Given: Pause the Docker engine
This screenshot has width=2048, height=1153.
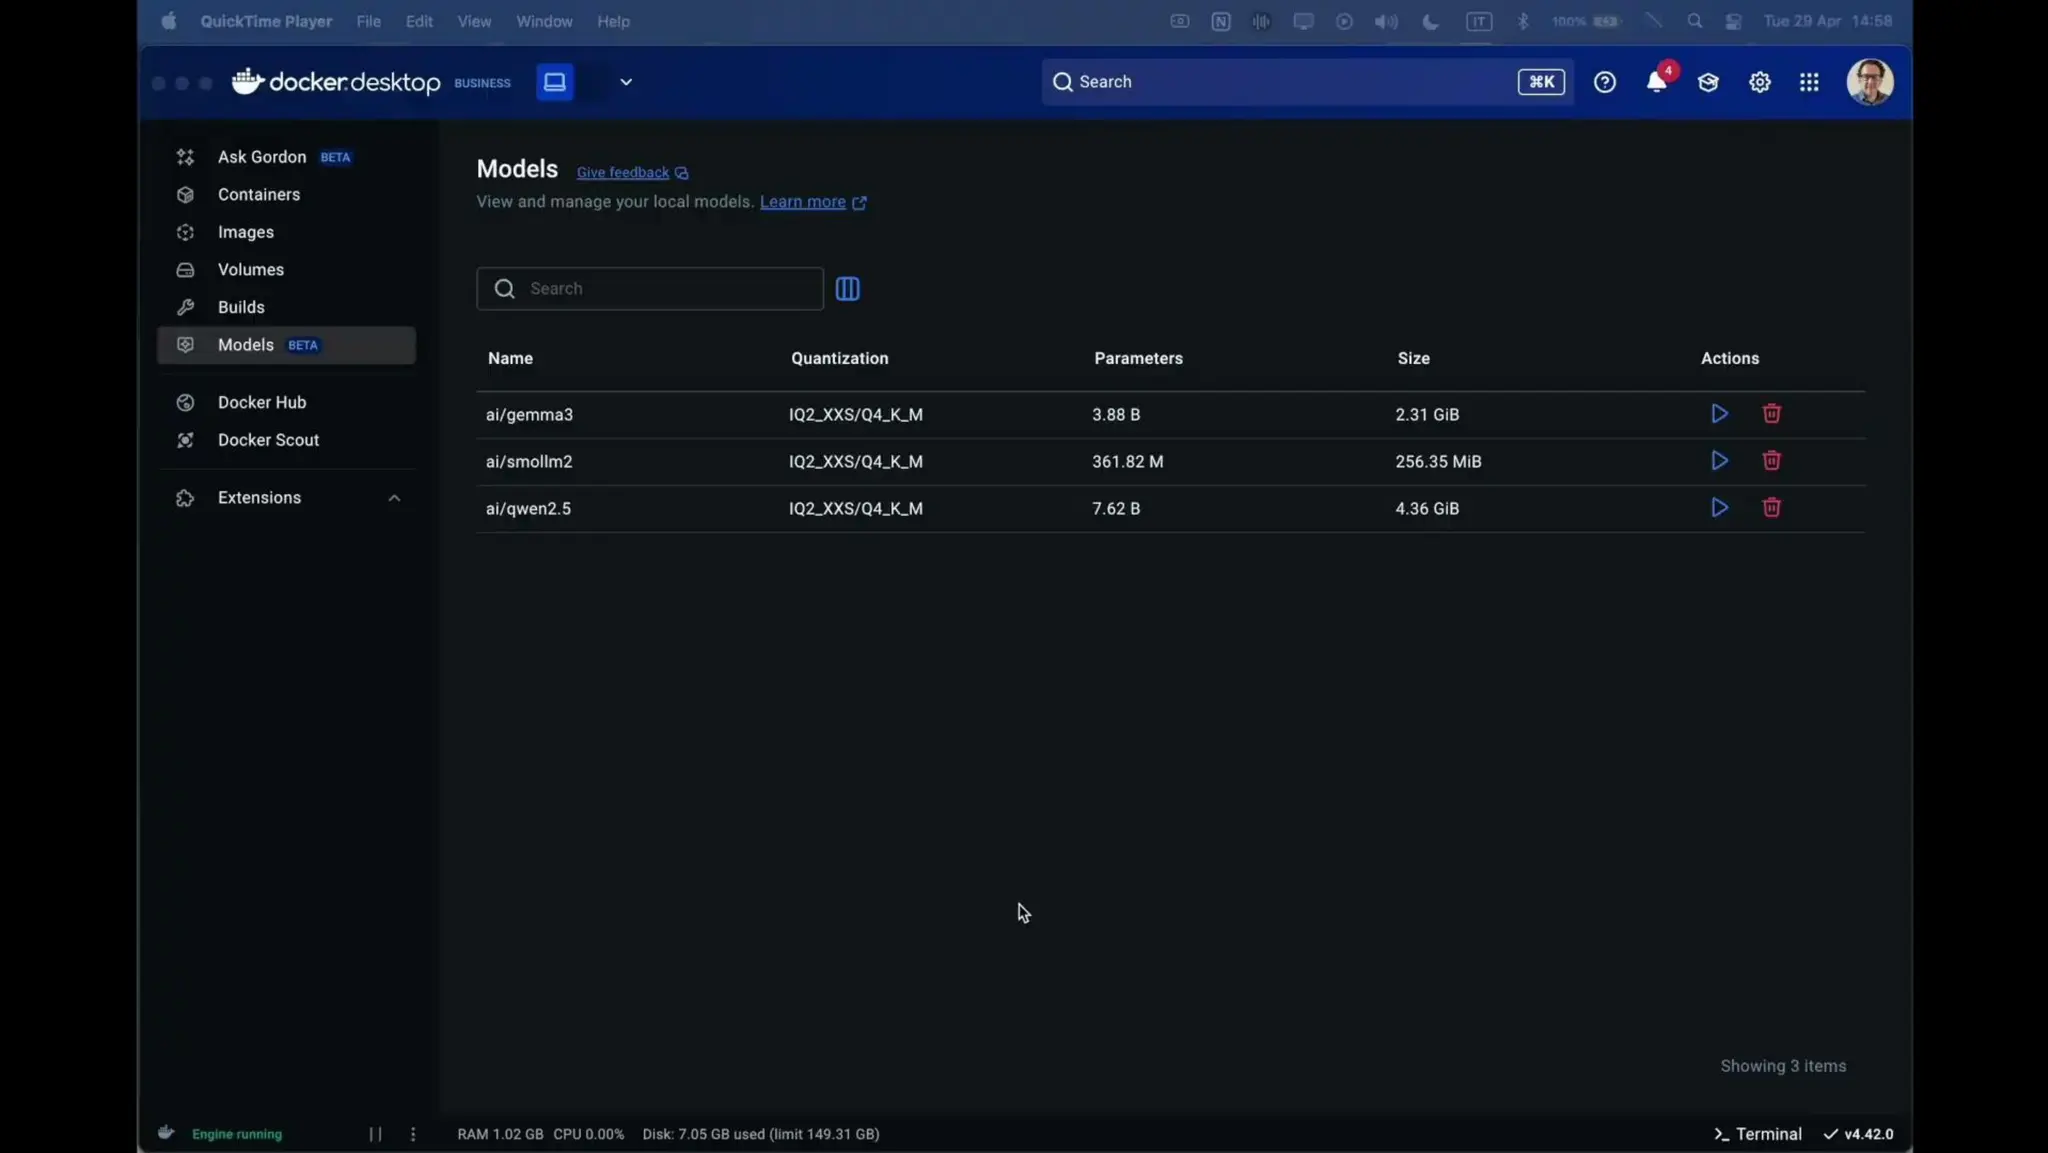Looking at the screenshot, I should pos(375,1134).
